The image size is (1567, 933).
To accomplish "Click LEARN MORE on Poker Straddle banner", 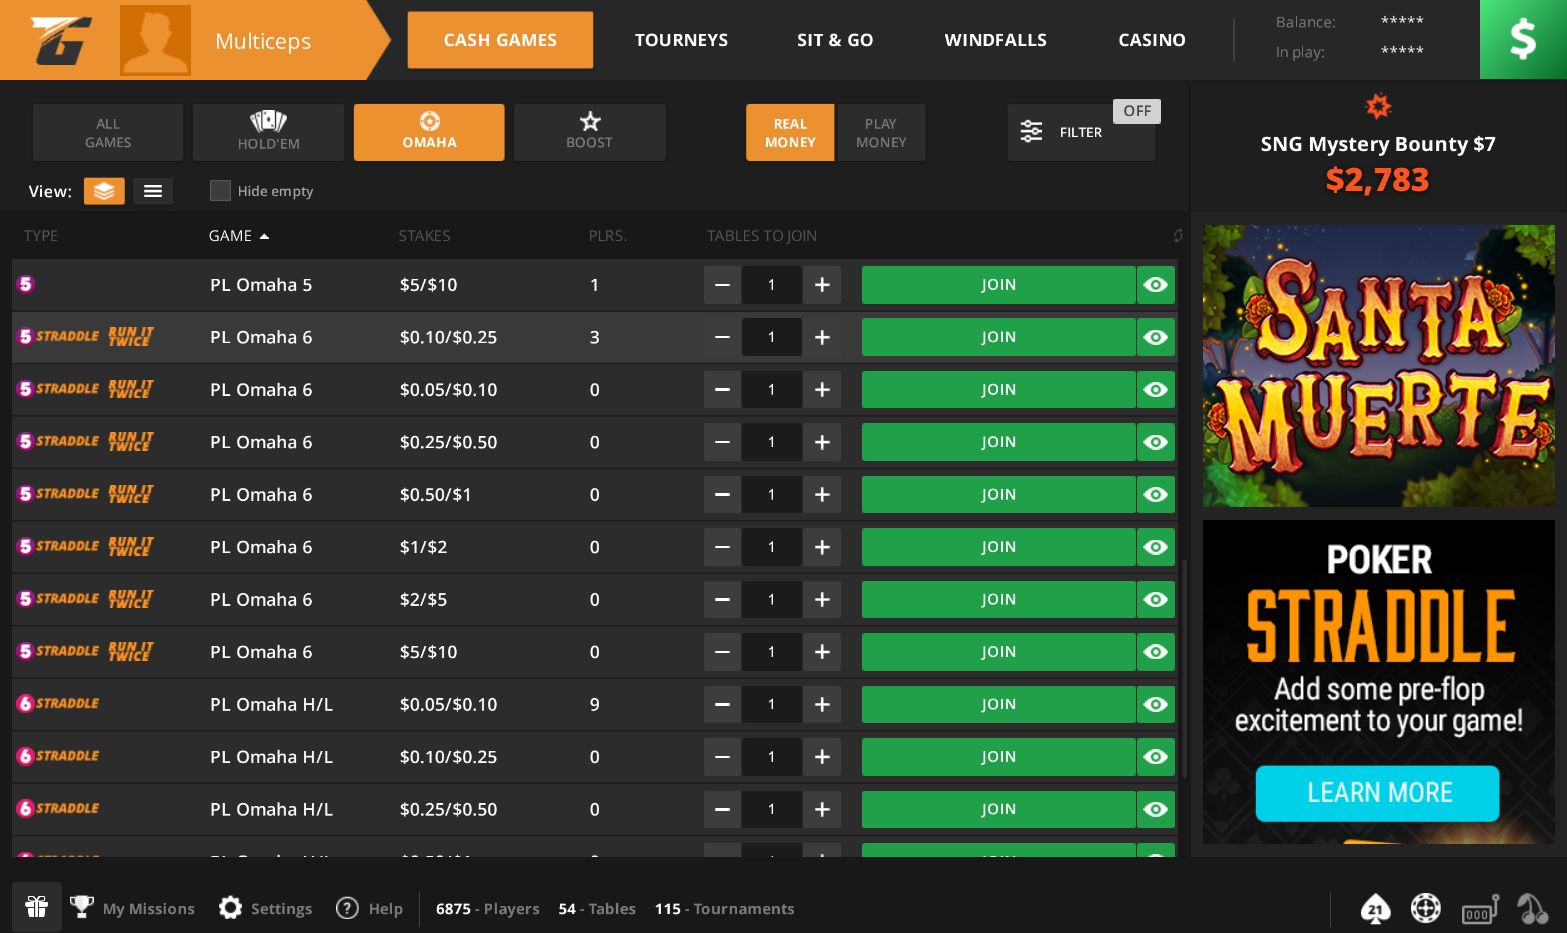I will coord(1377,793).
